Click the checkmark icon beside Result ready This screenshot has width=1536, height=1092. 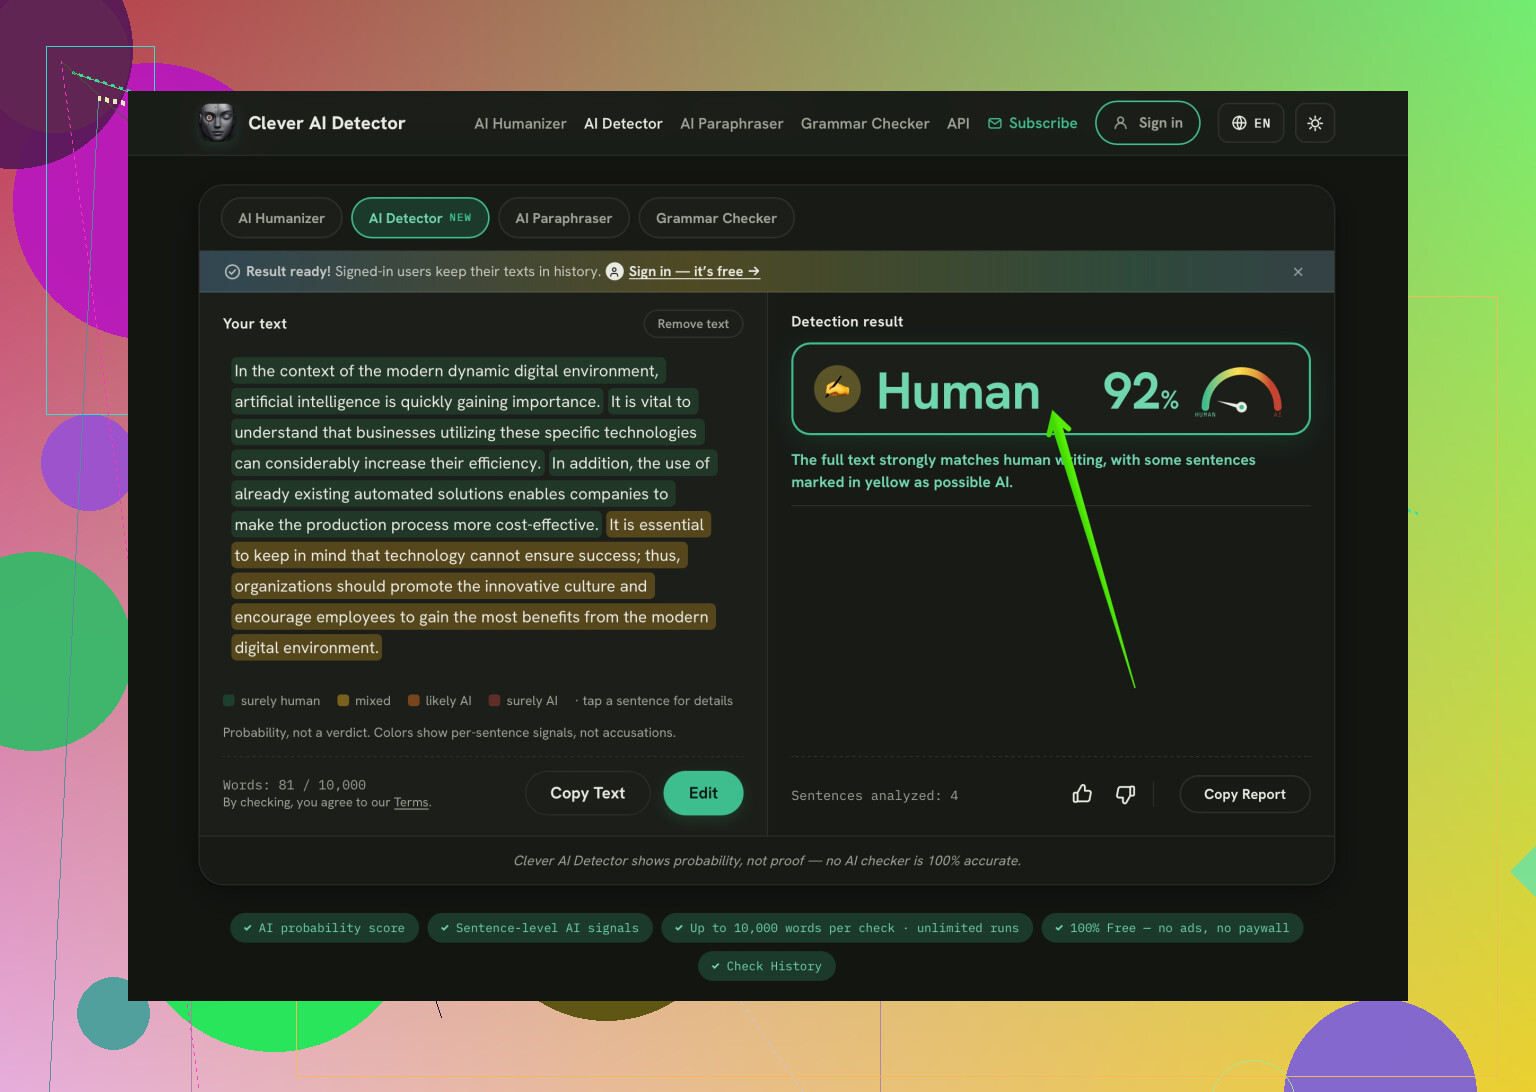[x=232, y=272]
